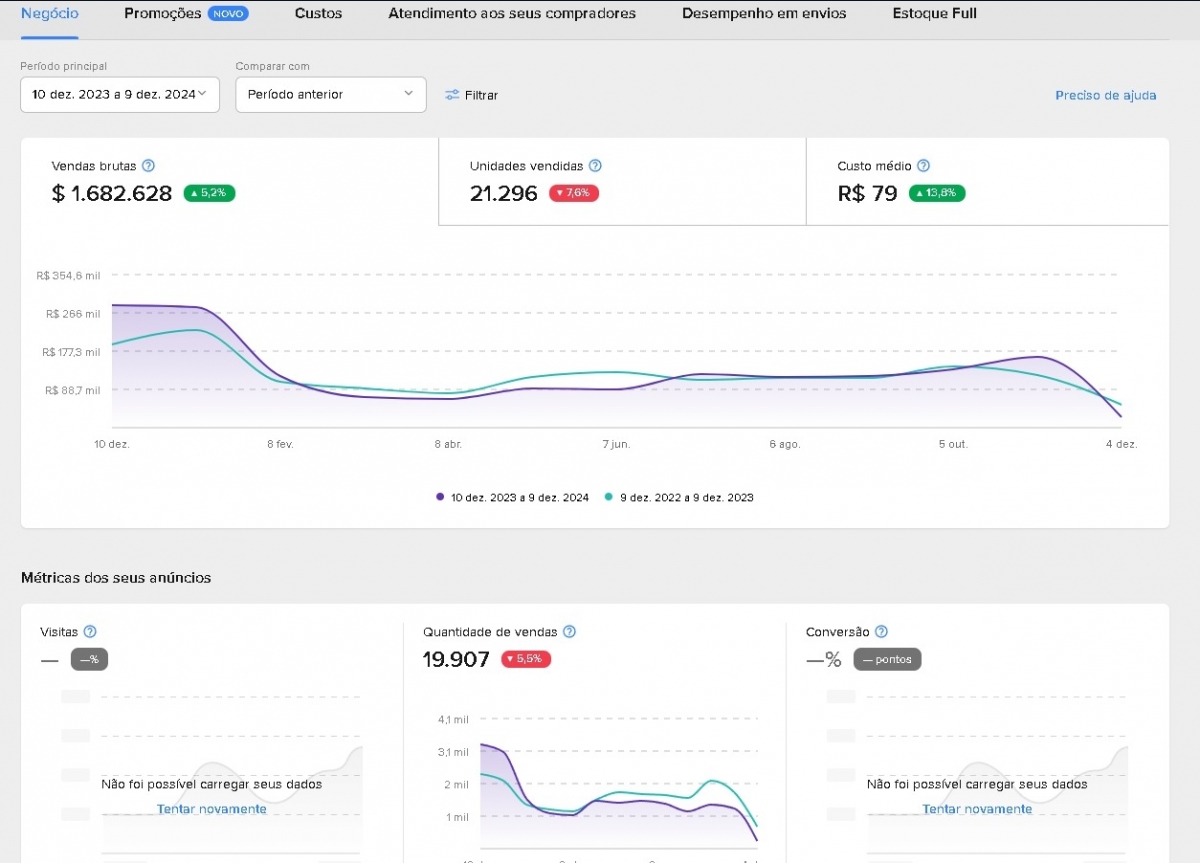Click the "Período principal" field label

click(64, 66)
